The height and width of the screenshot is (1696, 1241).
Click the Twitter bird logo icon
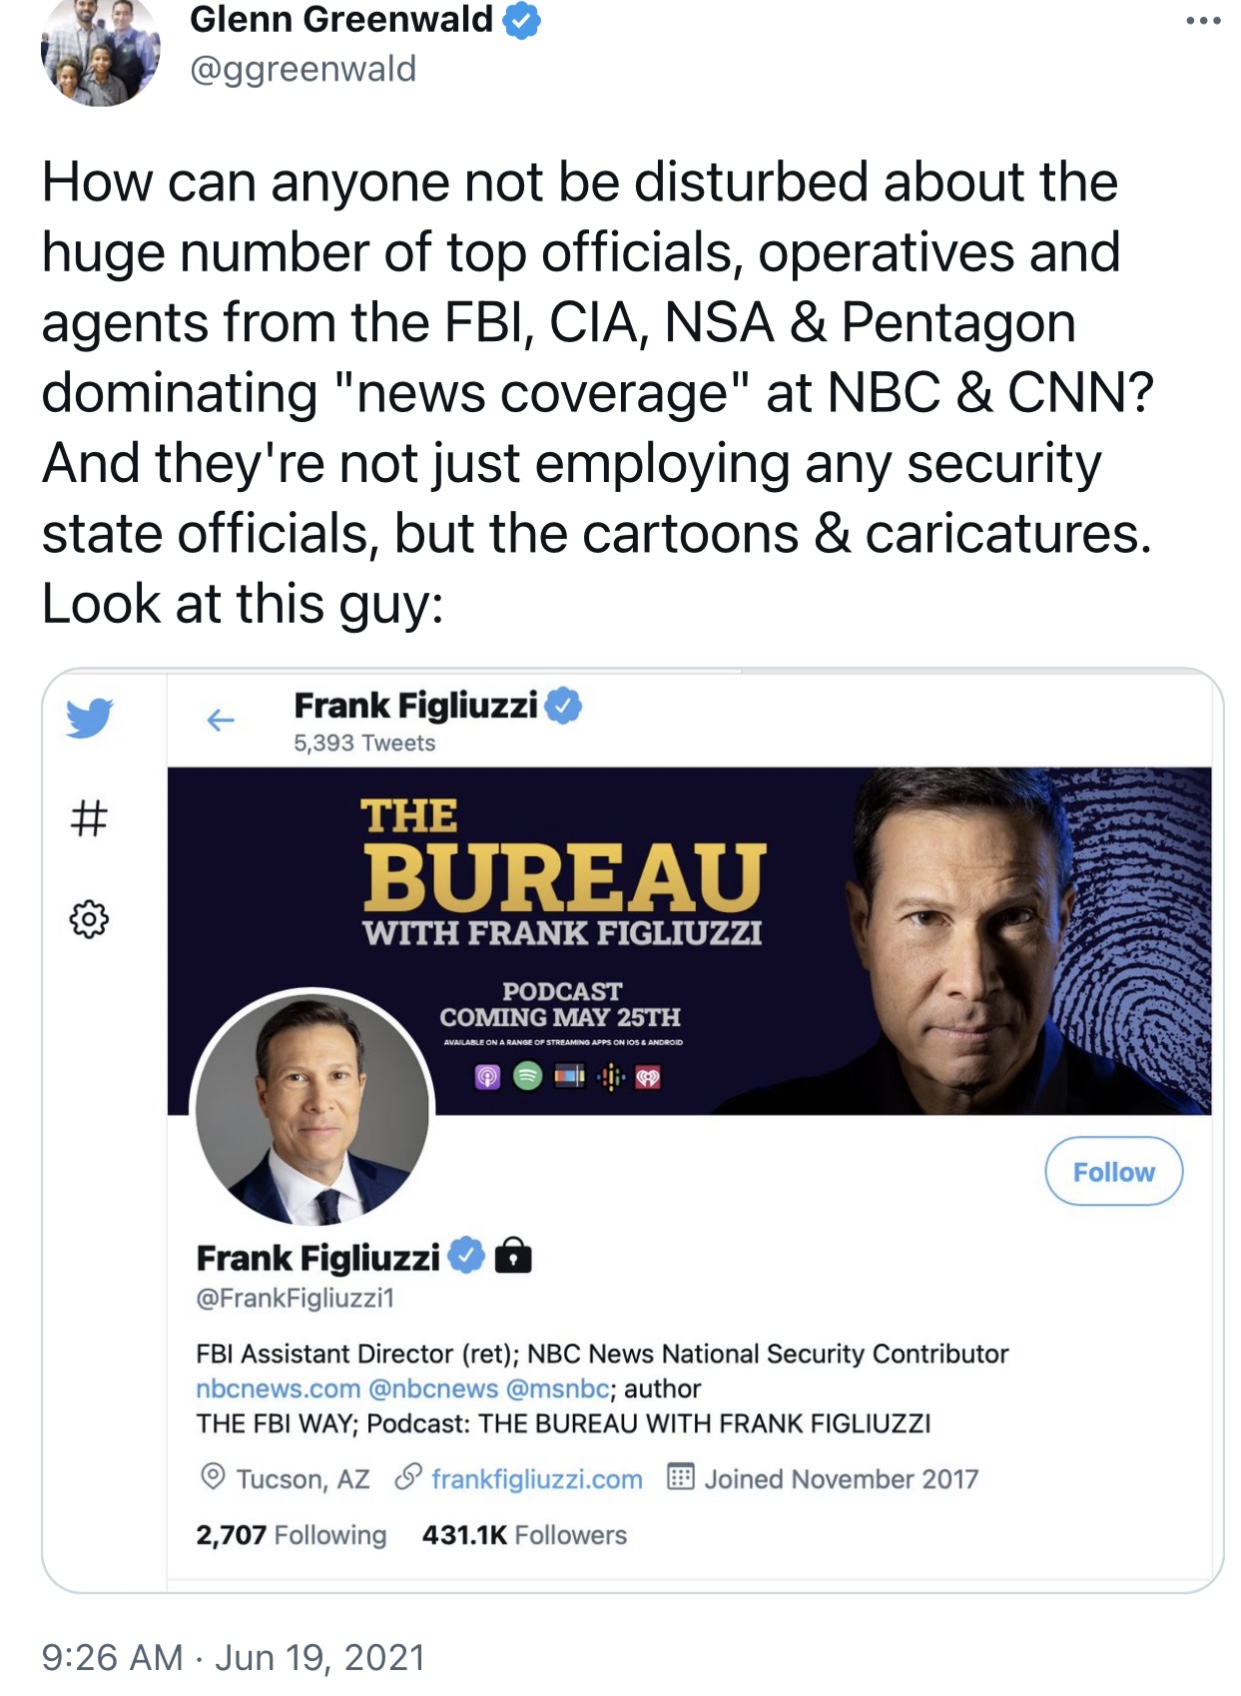pos(90,718)
